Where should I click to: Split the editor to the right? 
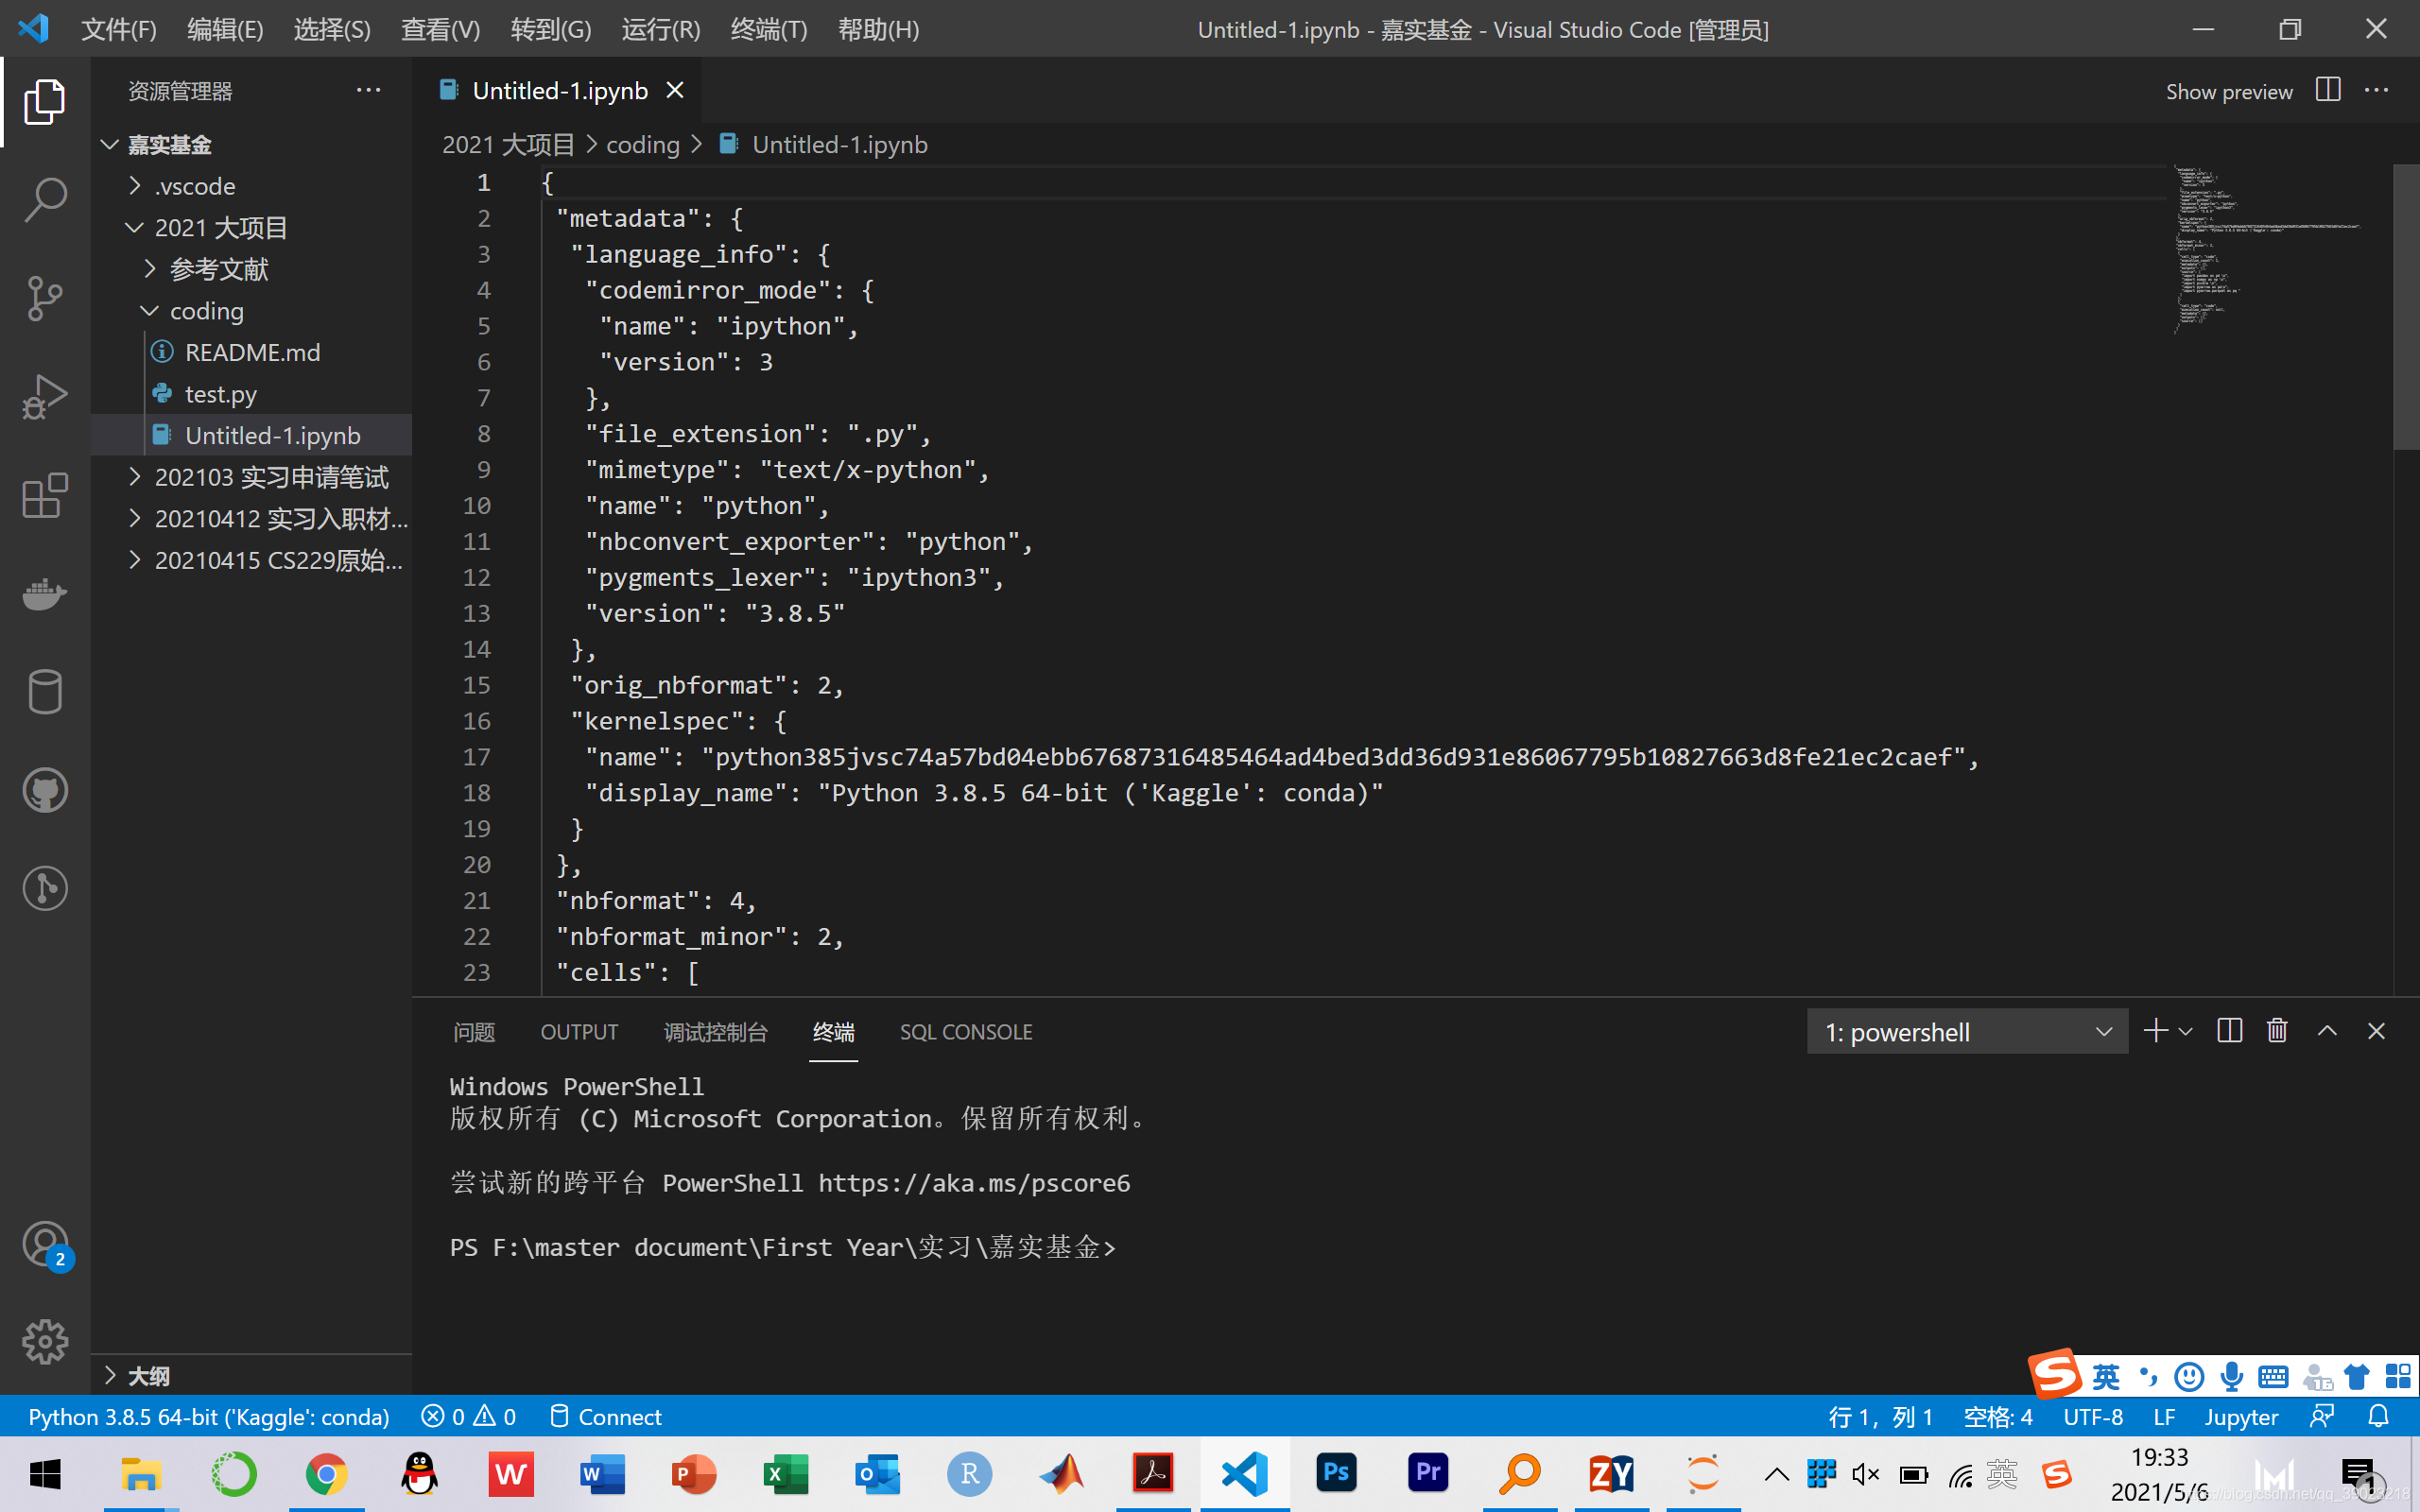pyautogui.click(x=2327, y=91)
